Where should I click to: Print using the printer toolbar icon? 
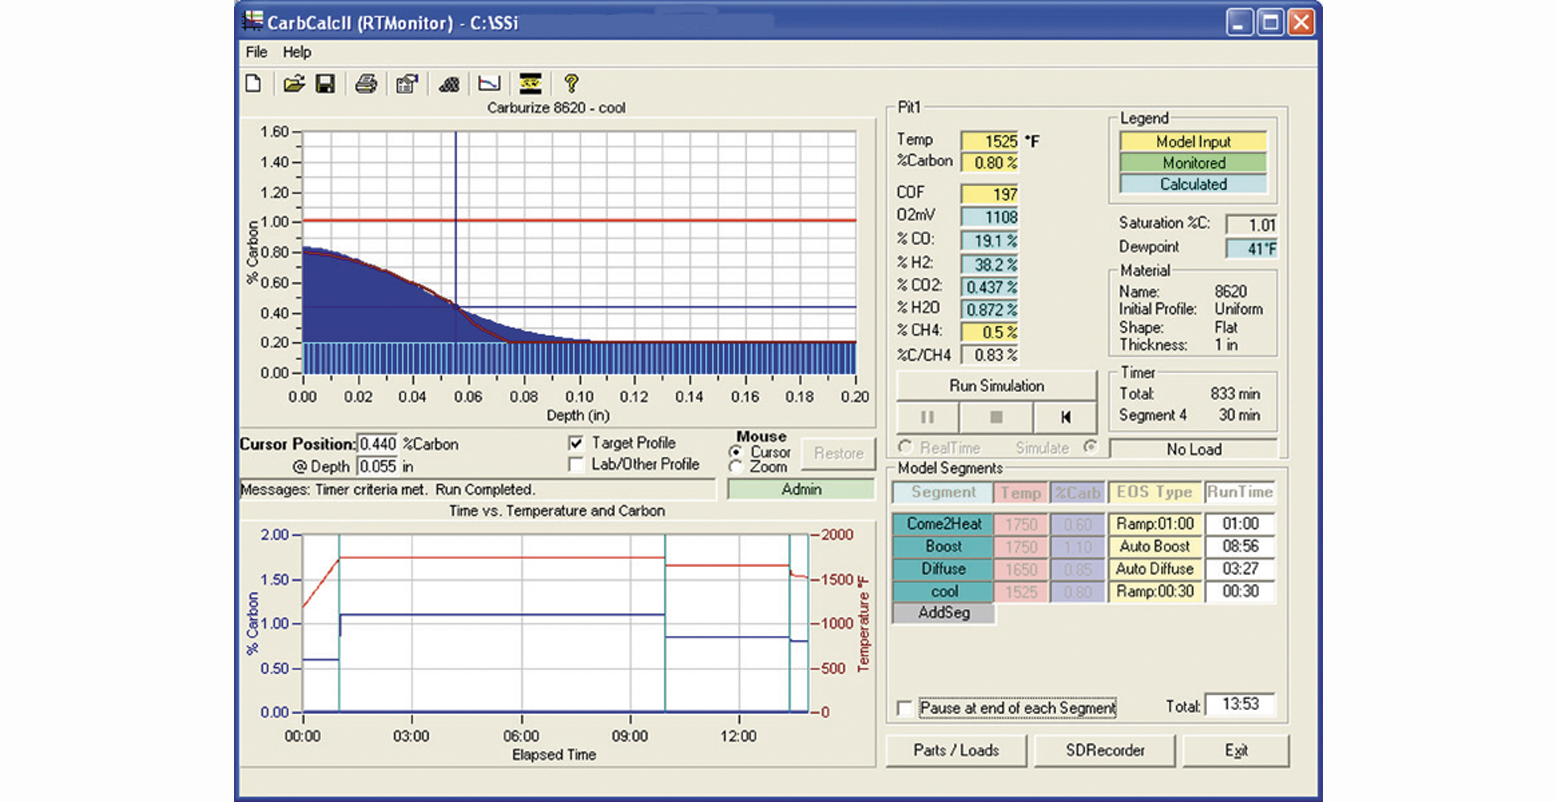pyautogui.click(x=366, y=84)
